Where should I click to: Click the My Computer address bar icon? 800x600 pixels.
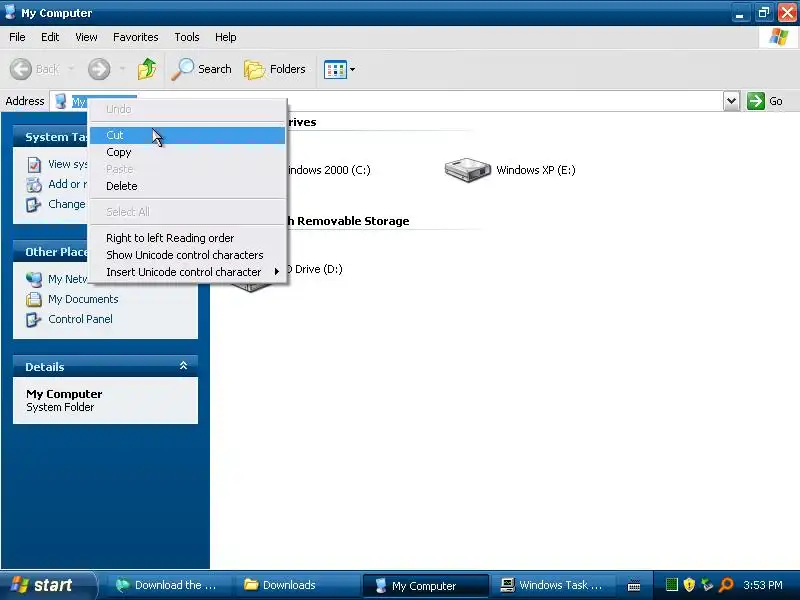[x=61, y=101]
